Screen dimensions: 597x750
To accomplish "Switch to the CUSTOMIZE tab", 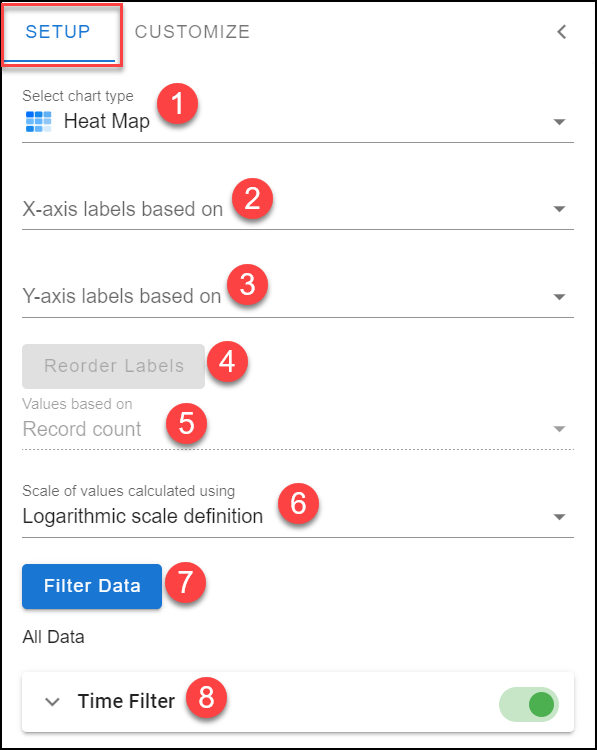I will pyautogui.click(x=192, y=32).
